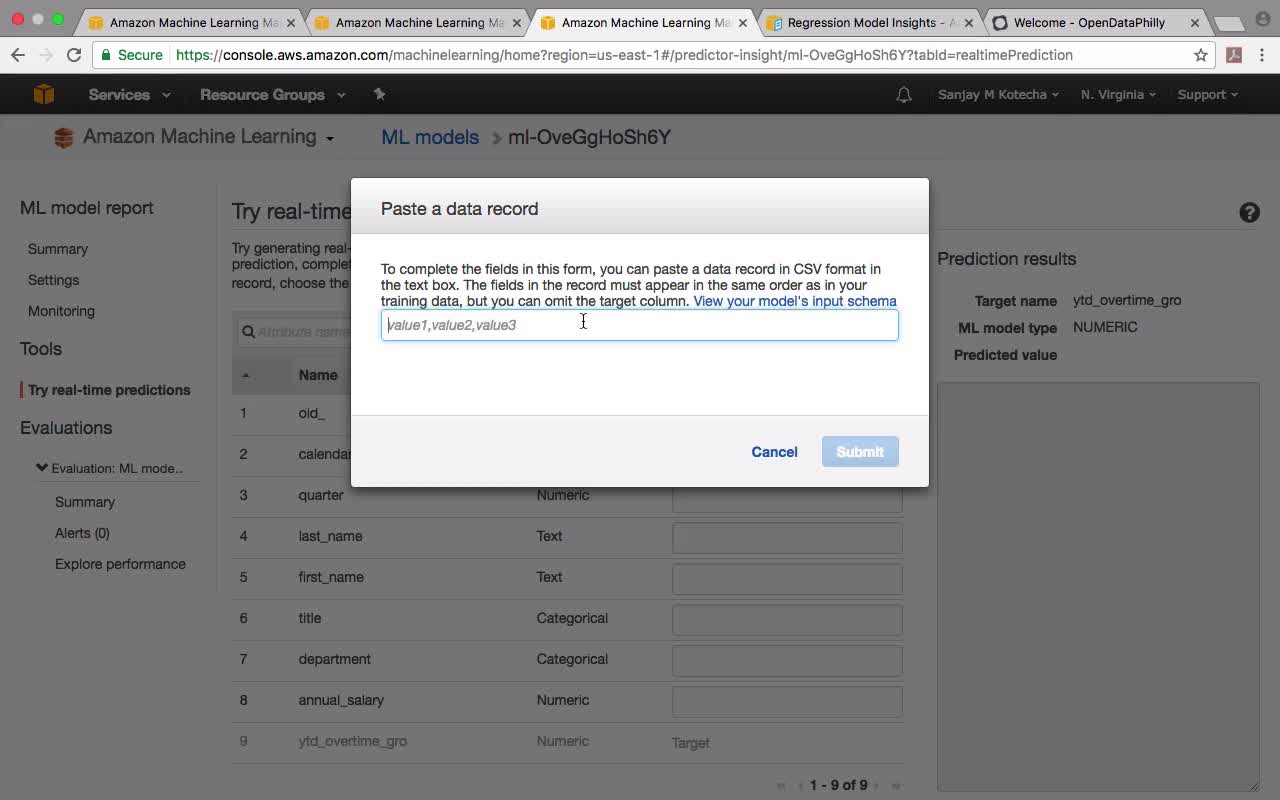Viewport: 1280px width, 800px height.
Task: Click the first_name value input field
Action: pos(787,578)
